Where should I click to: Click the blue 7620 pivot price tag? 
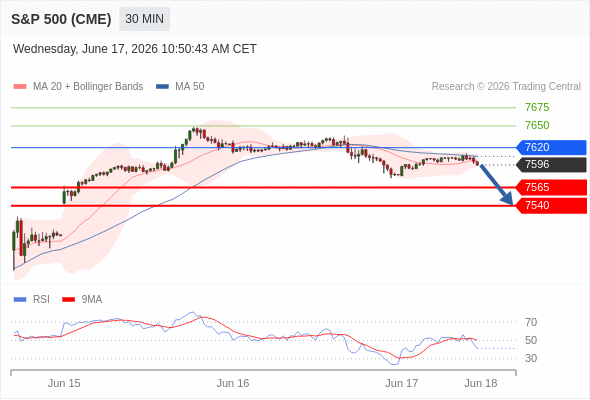tap(551, 147)
